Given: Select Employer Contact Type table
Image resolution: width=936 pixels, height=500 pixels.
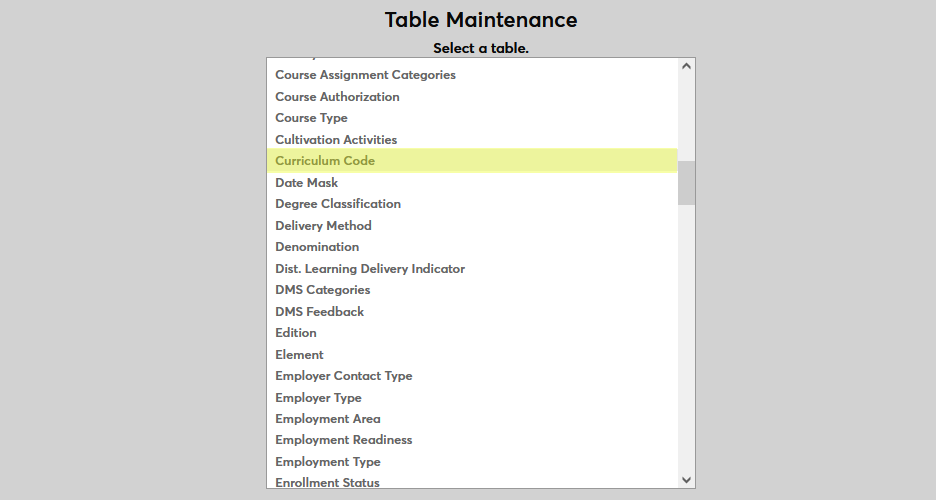Looking at the screenshot, I should click(343, 376).
